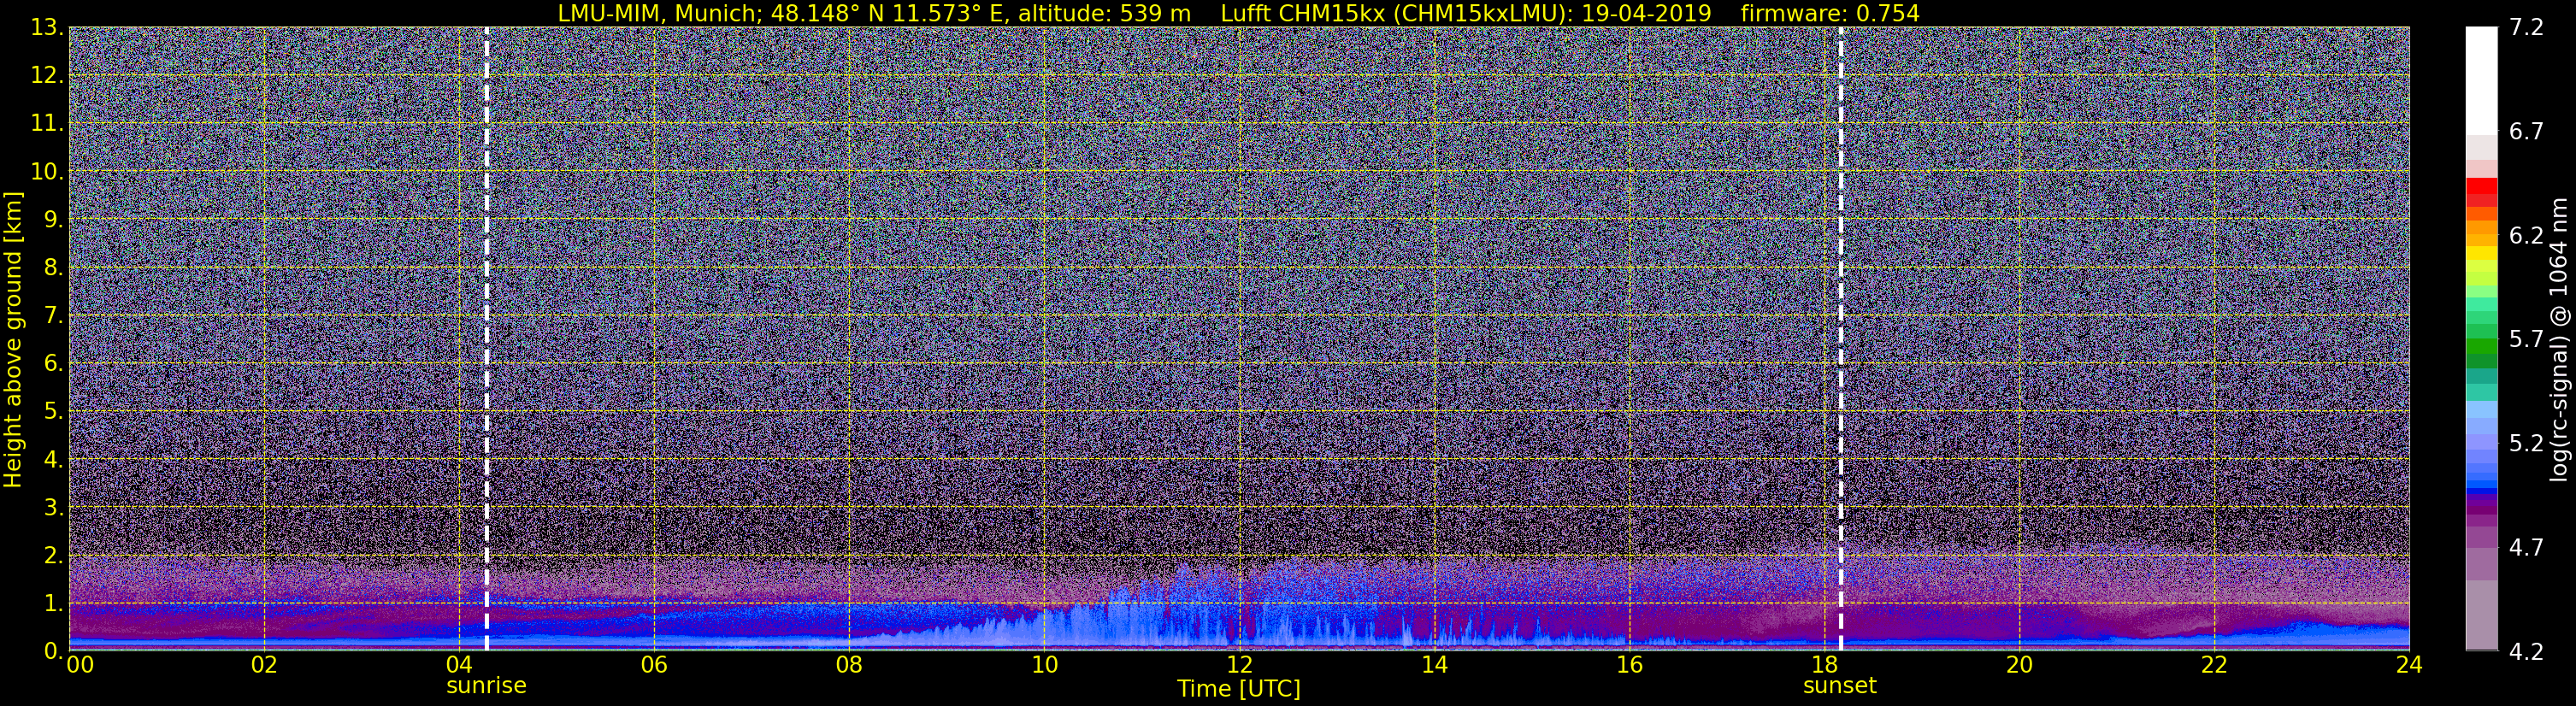Click the time axis tick label '12'
Screen dimensions: 2576x706
[1239, 665]
